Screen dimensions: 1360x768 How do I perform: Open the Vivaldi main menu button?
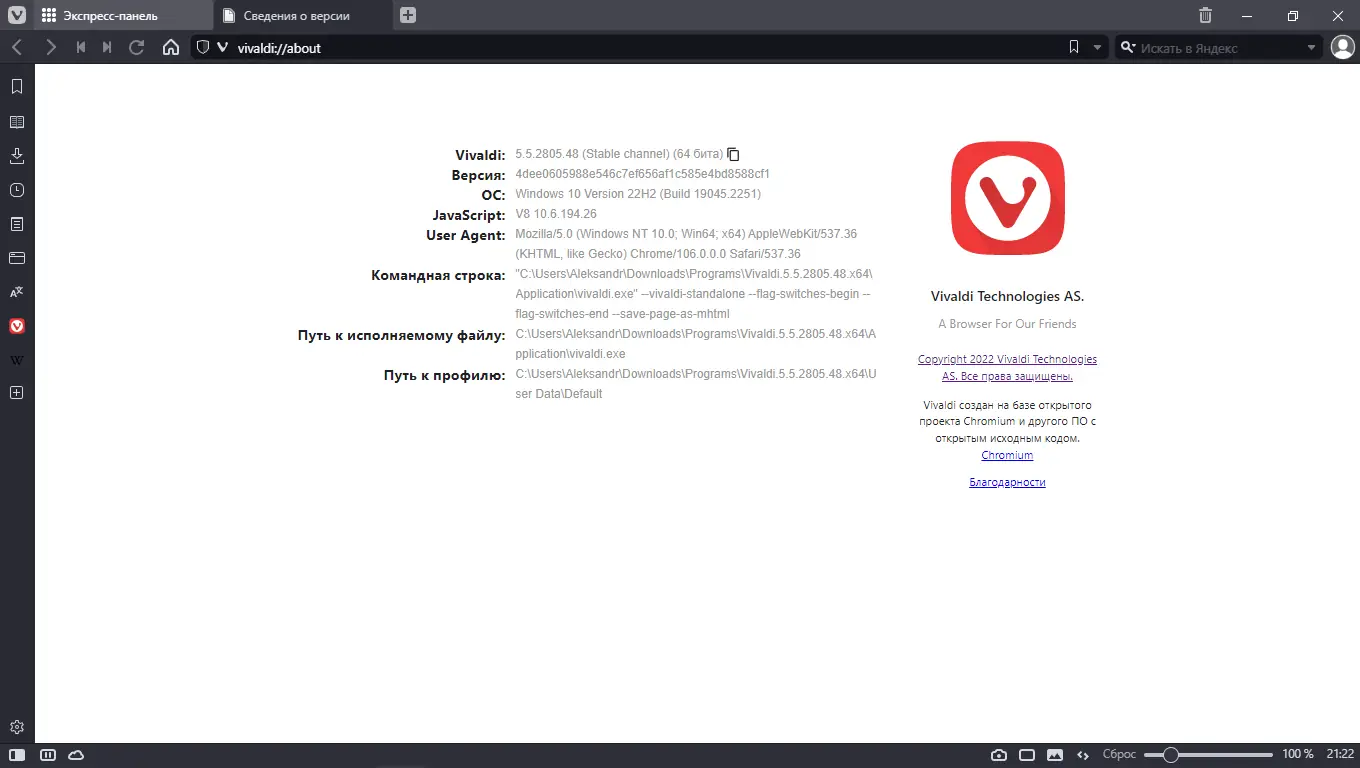[17, 15]
